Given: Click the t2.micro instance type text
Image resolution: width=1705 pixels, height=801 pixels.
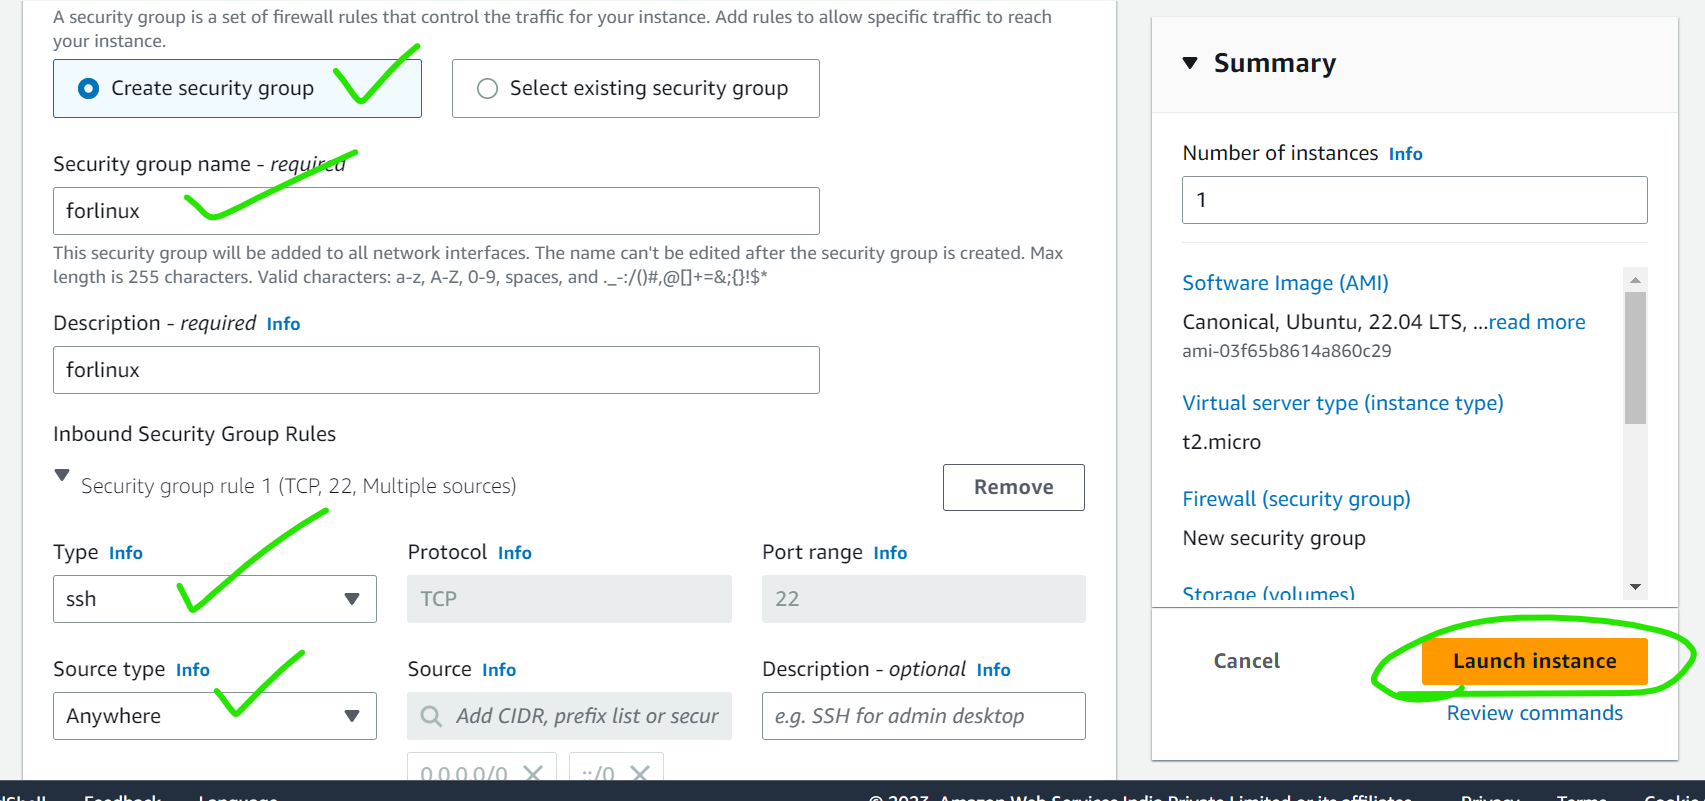Looking at the screenshot, I should tap(1222, 442).
